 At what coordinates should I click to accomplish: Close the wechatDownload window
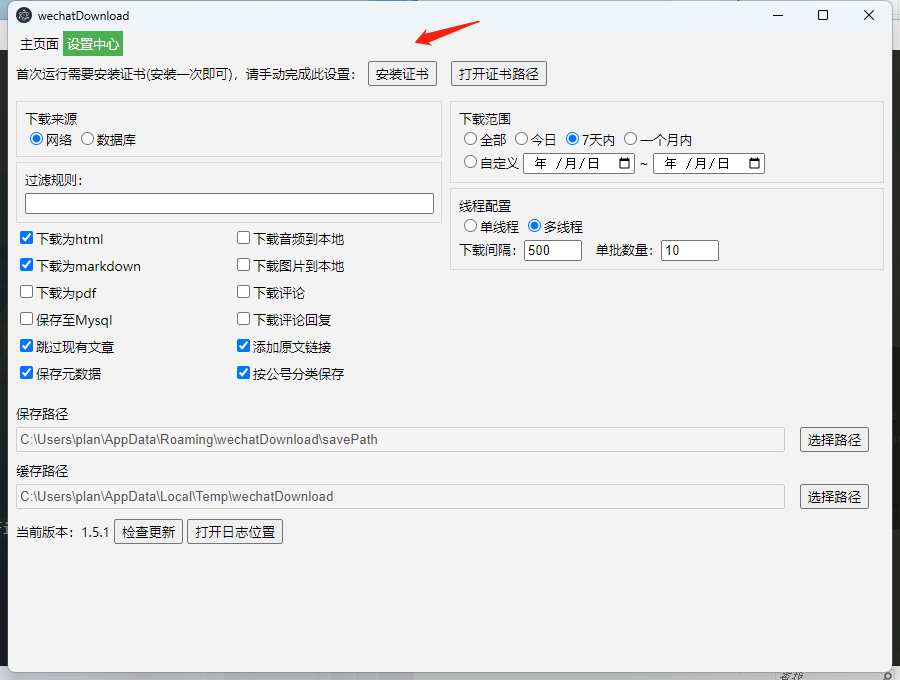(868, 15)
